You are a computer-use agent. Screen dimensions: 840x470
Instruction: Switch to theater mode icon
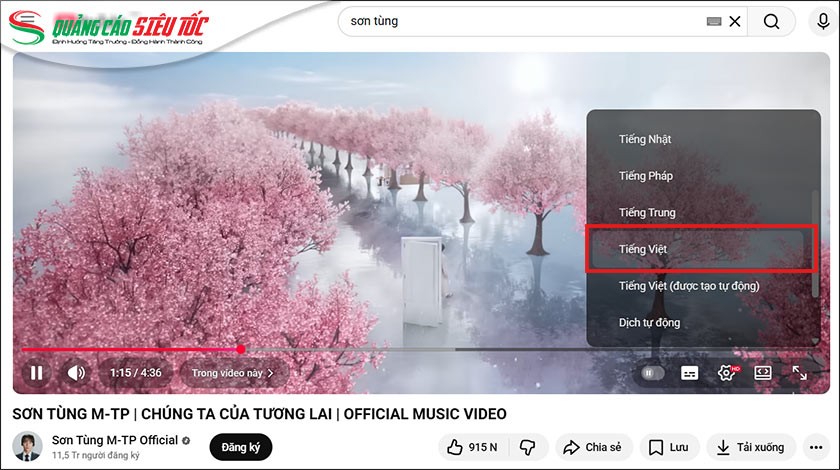pyautogui.click(x=763, y=372)
